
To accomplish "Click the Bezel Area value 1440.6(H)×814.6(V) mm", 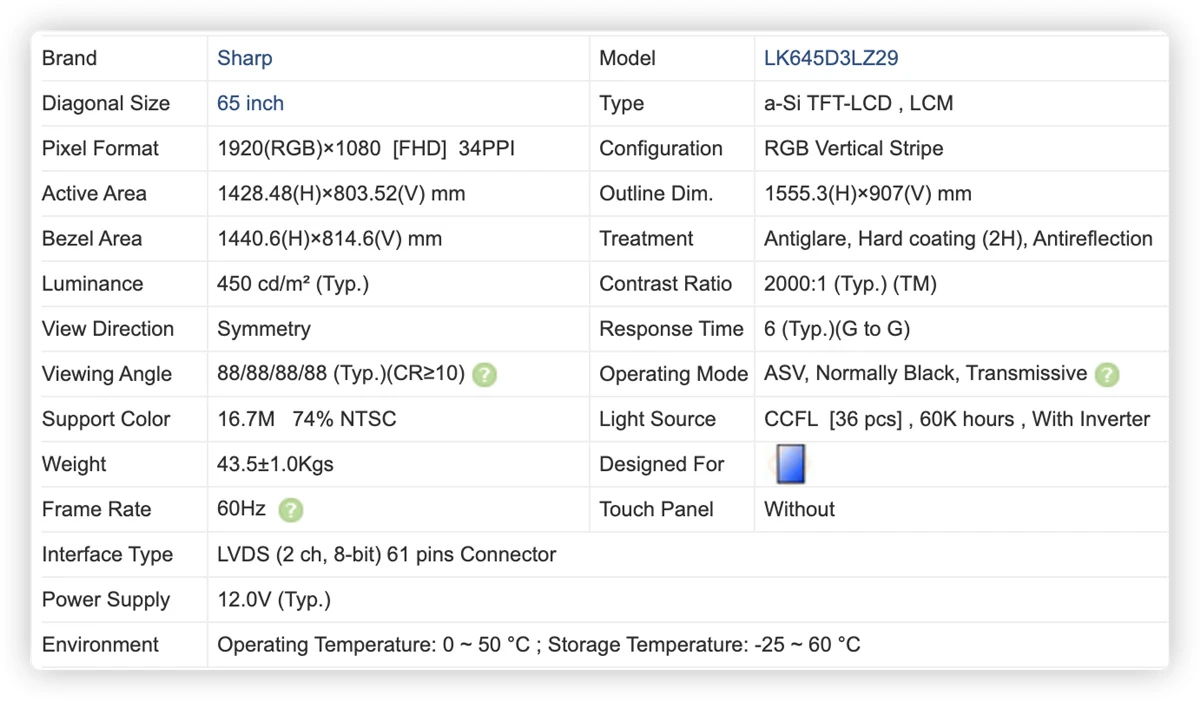I will (329, 238).
